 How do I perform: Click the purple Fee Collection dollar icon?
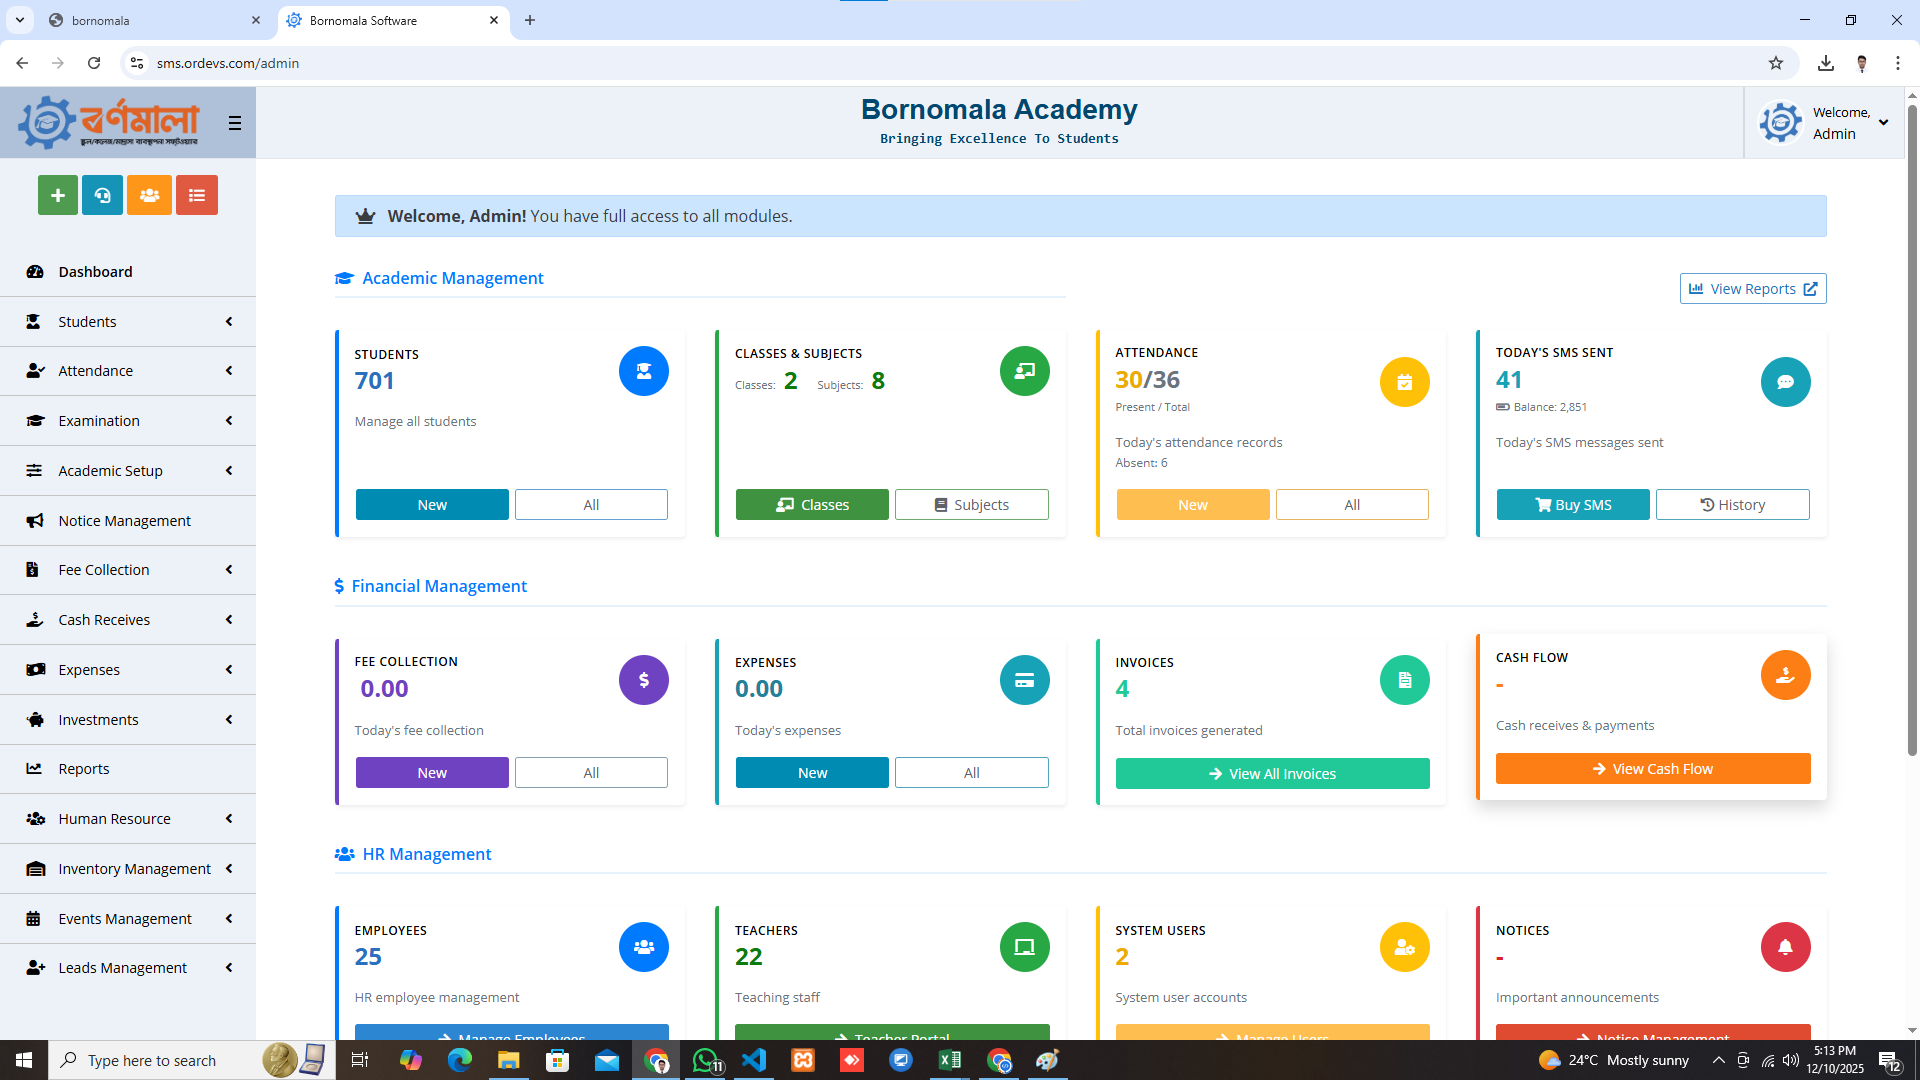click(643, 680)
